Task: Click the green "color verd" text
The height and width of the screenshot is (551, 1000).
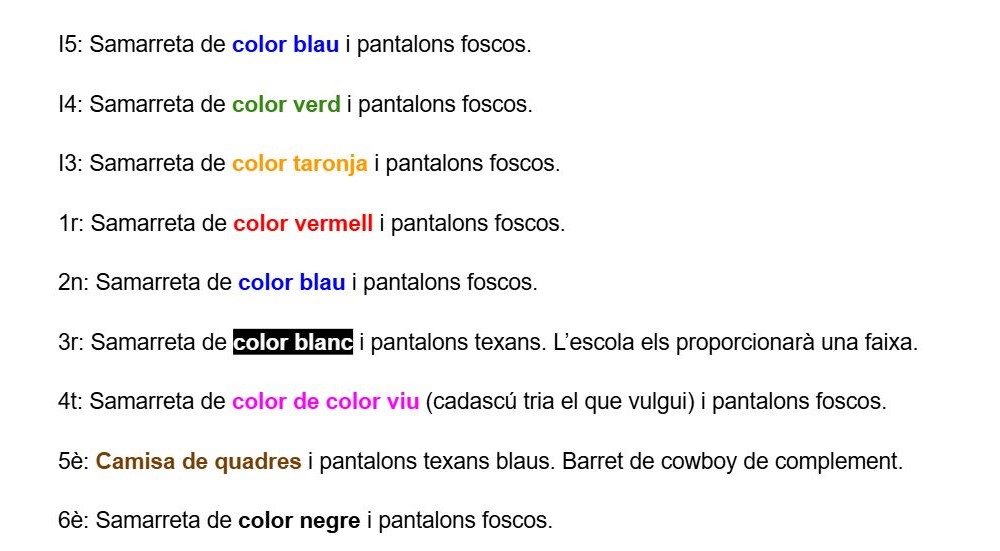Action: point(286,104)
